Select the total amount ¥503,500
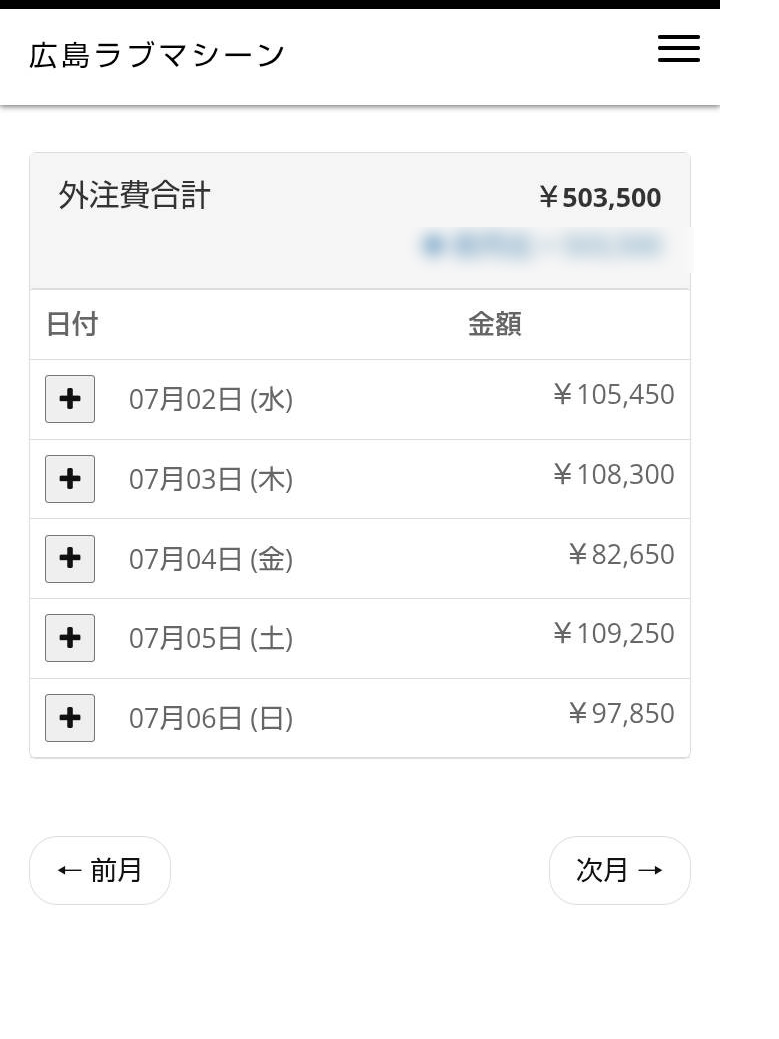Screen dimensions: 779x1039 [599, 197]
